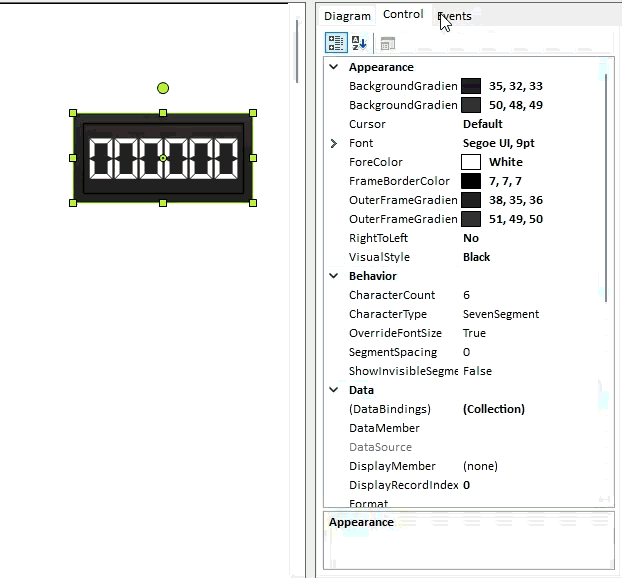The image size is (622, 578).
Task: Click the top-middle resize handle of the display
Action: coord(163,113)
